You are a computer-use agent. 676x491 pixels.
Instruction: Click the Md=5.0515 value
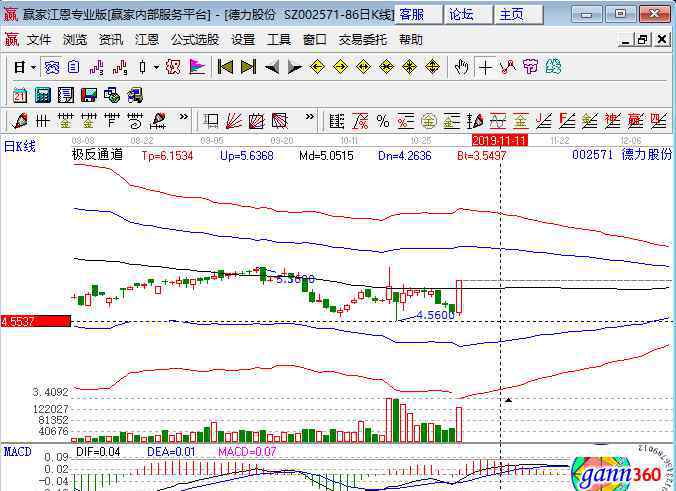click(x=326, y=156)
